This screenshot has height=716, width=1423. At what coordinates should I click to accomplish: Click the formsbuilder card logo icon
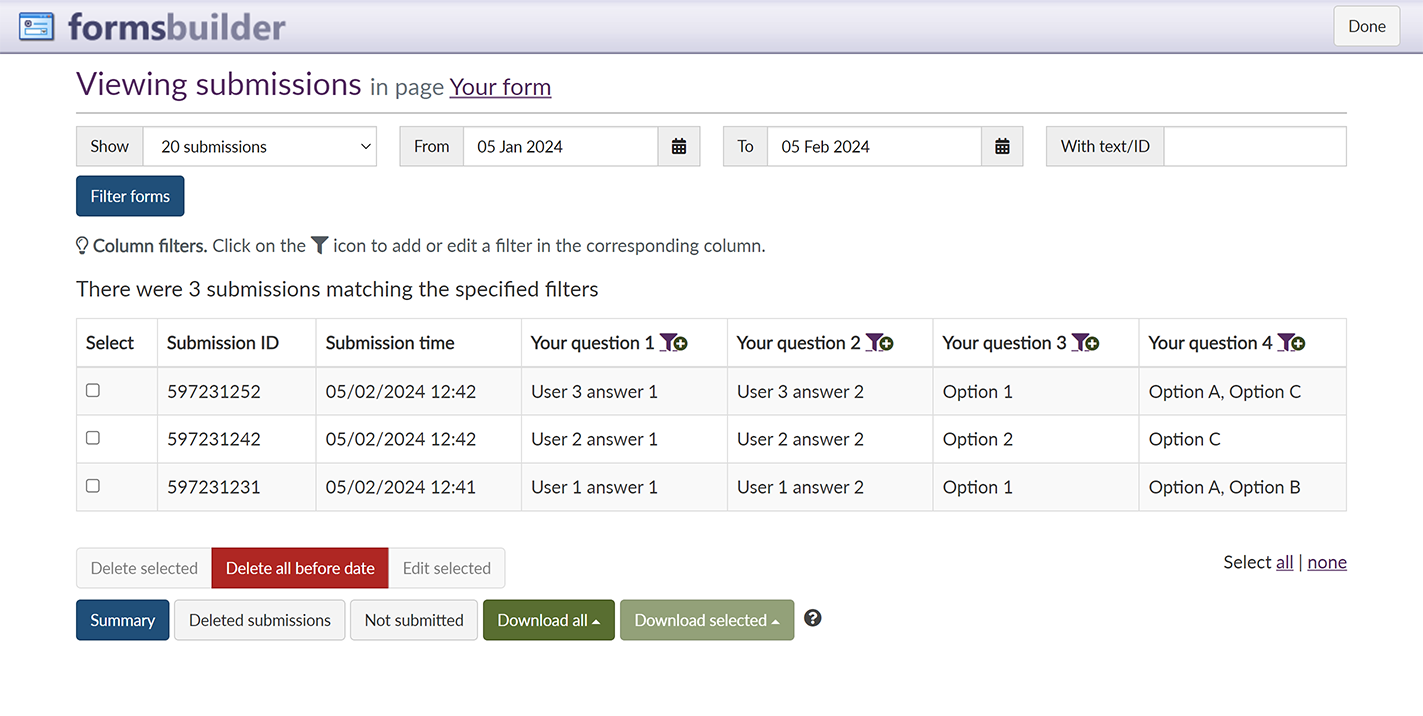[37, 25]
